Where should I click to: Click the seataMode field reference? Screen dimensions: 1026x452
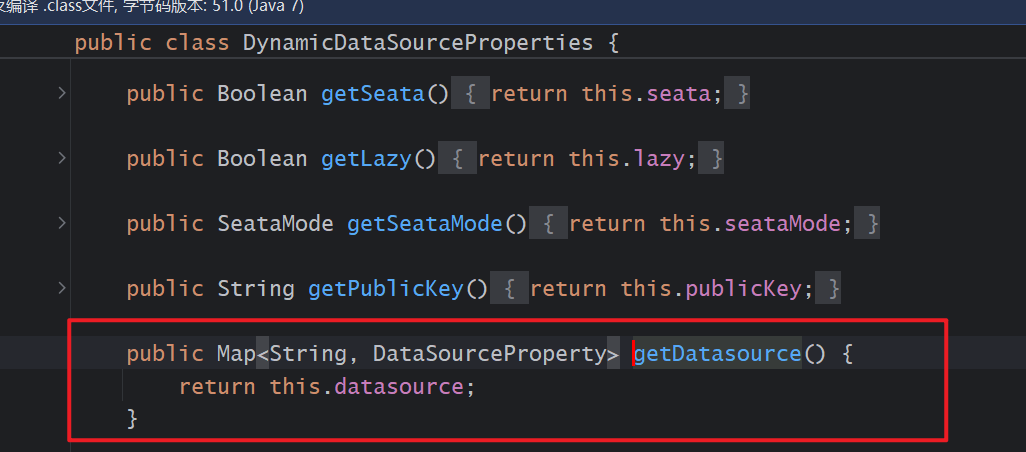pos(782,224)
